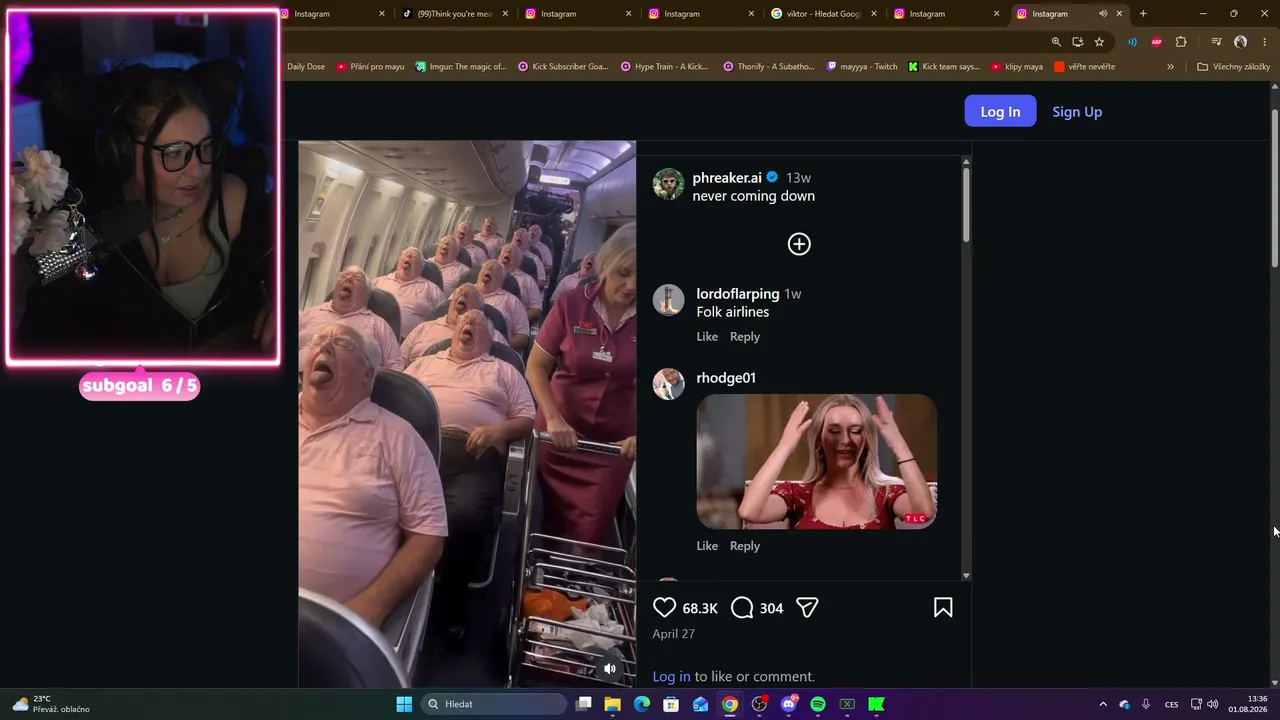The width and height of the screenshot is (1280, 720).
Task: Open the Kick team says bookmark
Action: [x=944, y=67]
